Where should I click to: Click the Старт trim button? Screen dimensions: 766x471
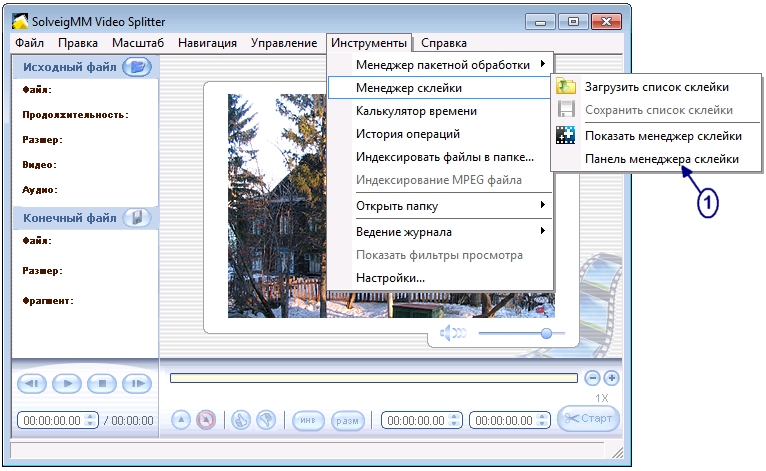588,418
